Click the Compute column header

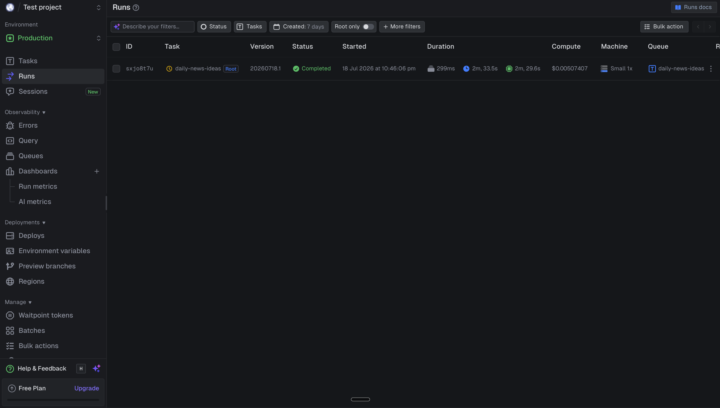pos(566,46)
